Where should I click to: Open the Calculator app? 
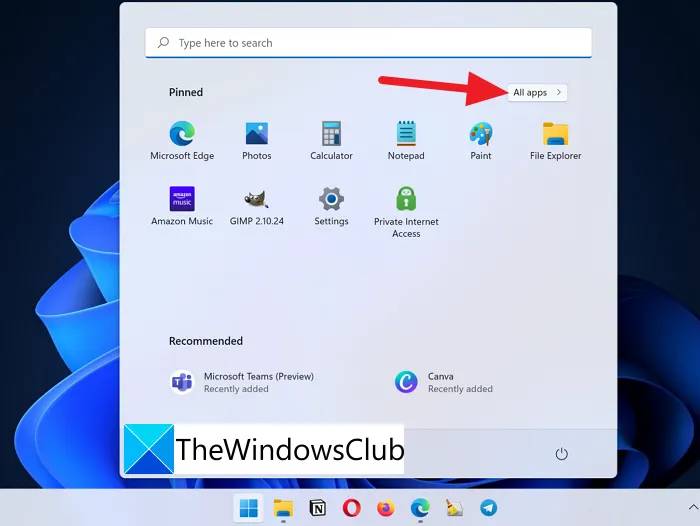331,140
